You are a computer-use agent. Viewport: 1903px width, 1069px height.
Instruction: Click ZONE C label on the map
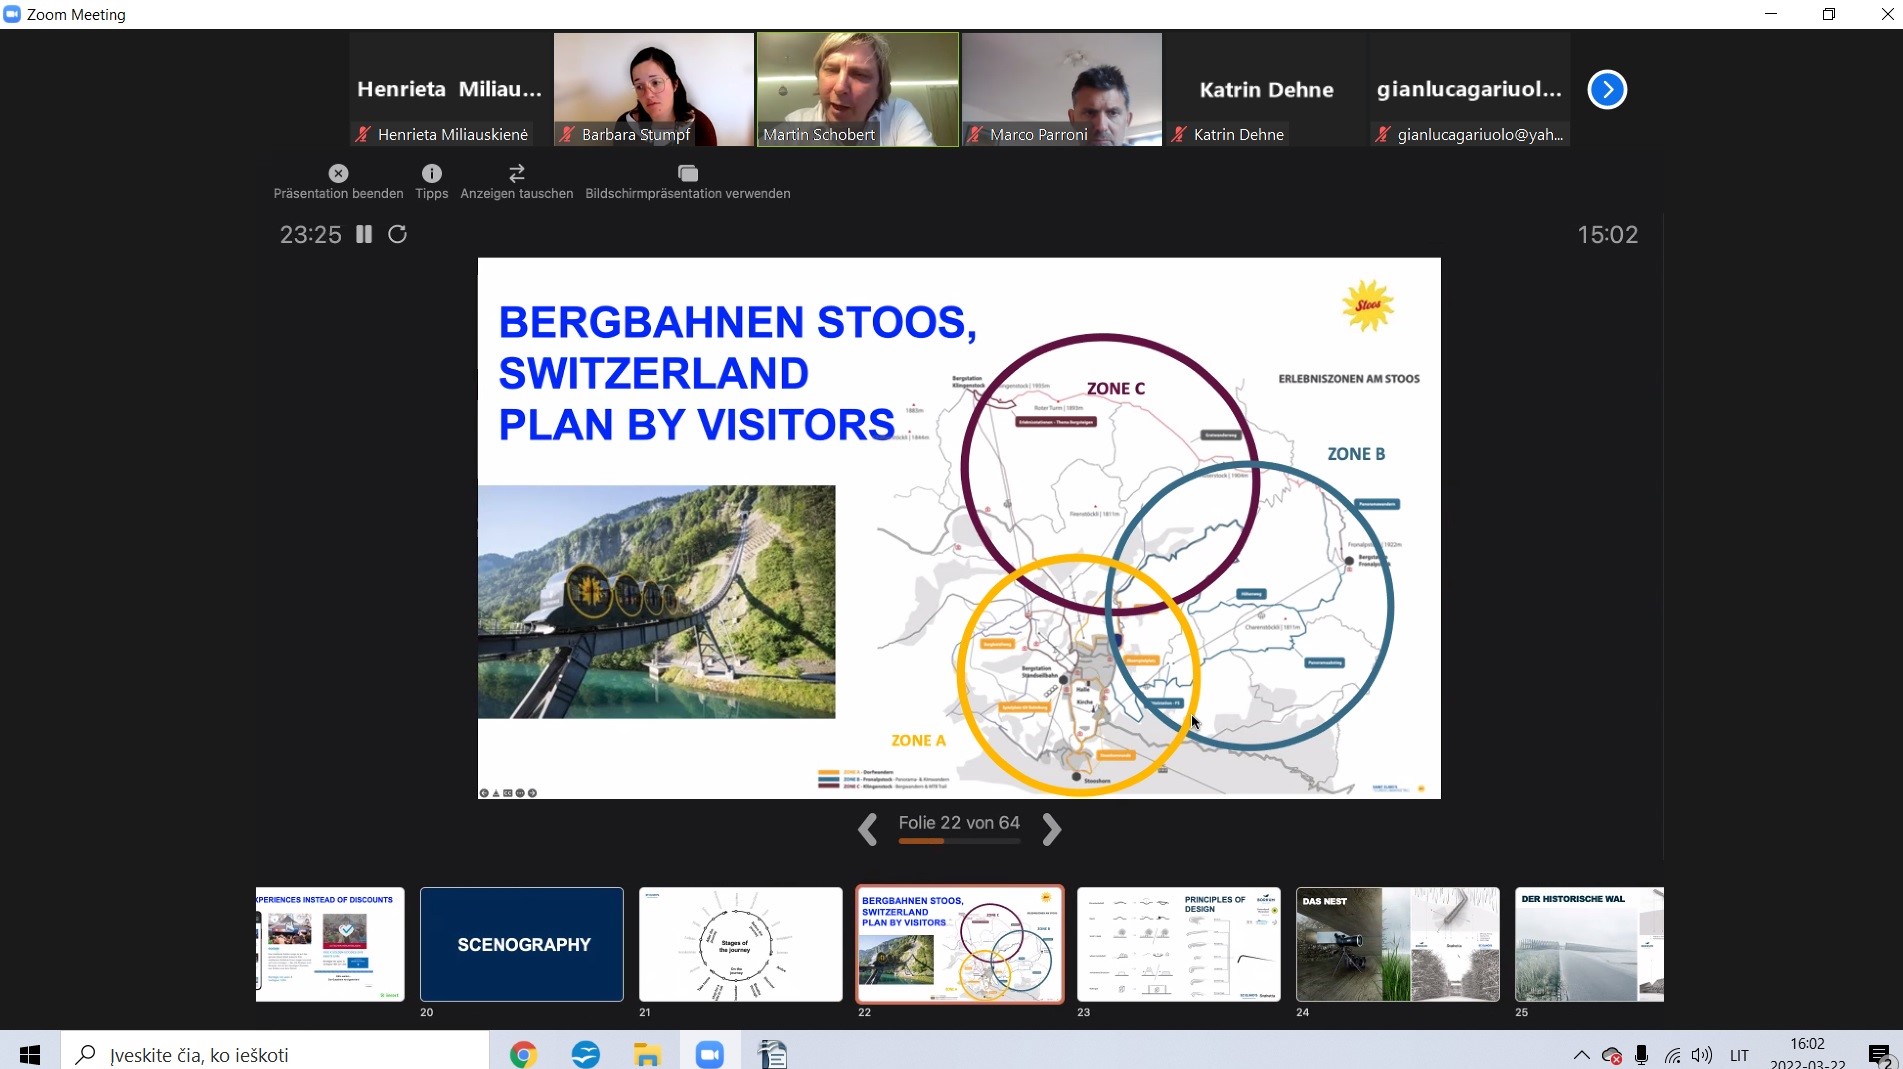click(x=1115, y=388)
